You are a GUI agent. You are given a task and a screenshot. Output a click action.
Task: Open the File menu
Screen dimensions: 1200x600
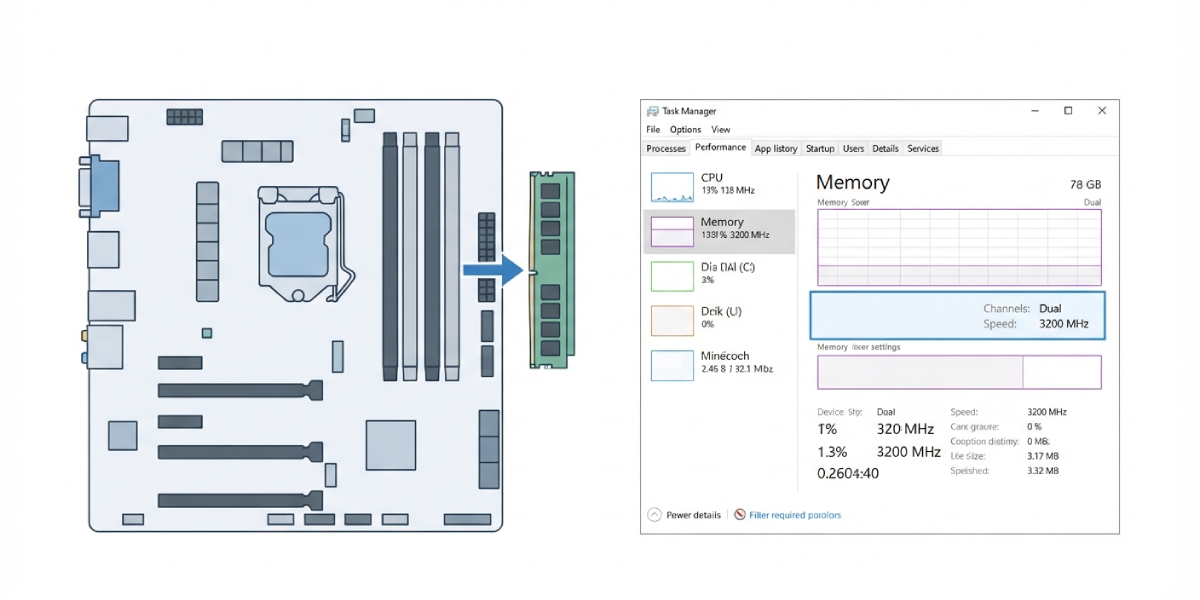(x=653, y=130)
